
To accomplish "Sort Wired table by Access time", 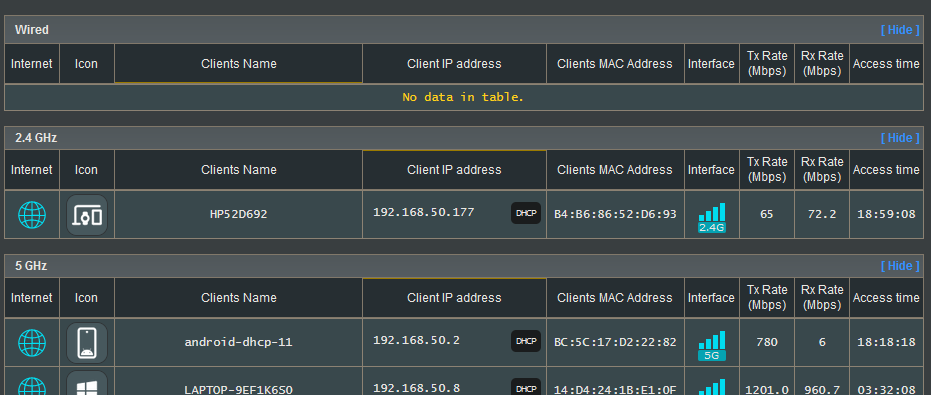I will [x=886, y=64].
